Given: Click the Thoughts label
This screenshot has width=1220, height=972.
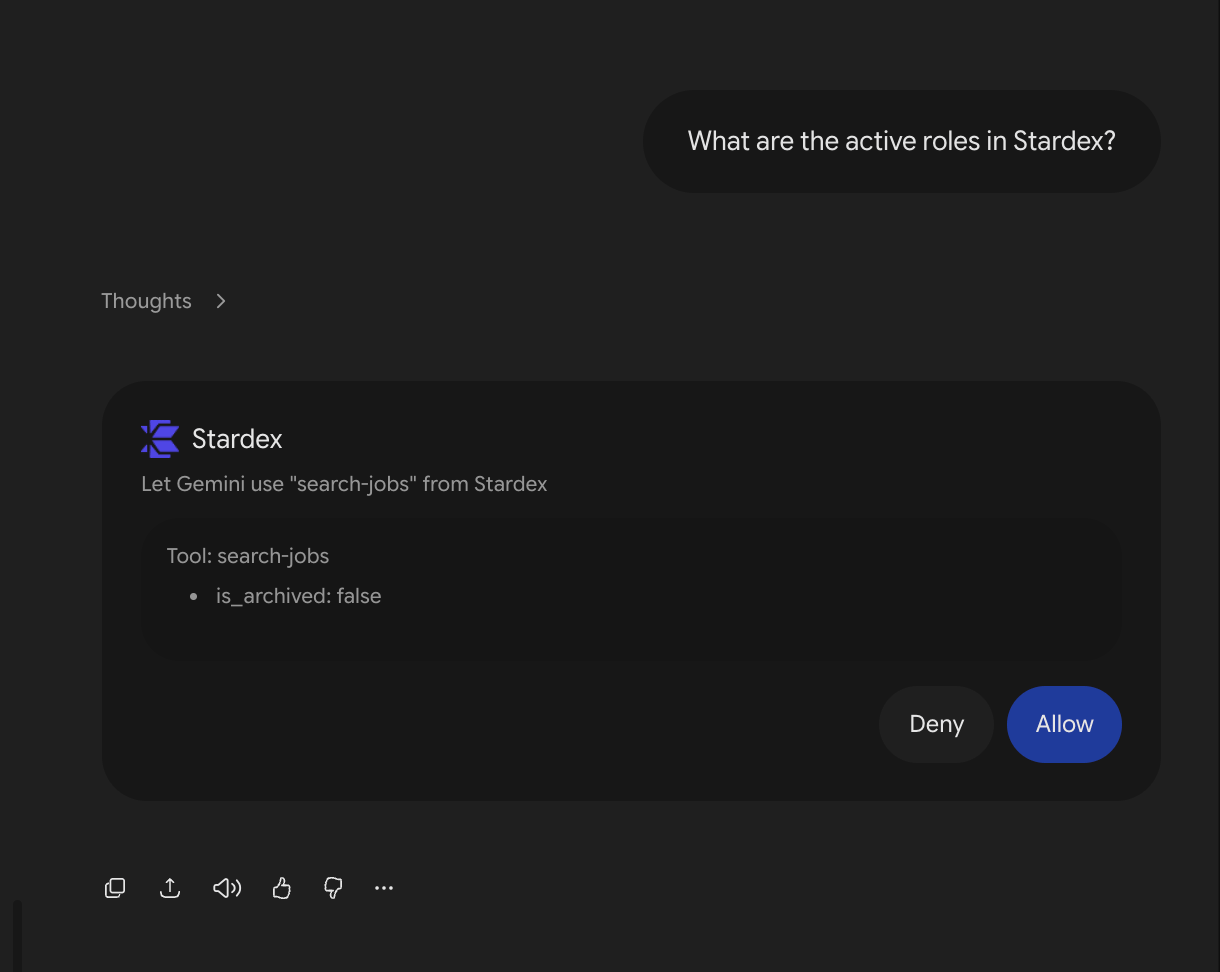Looking at the screenshot, I should pyautogui.click(x=146, y=301).
